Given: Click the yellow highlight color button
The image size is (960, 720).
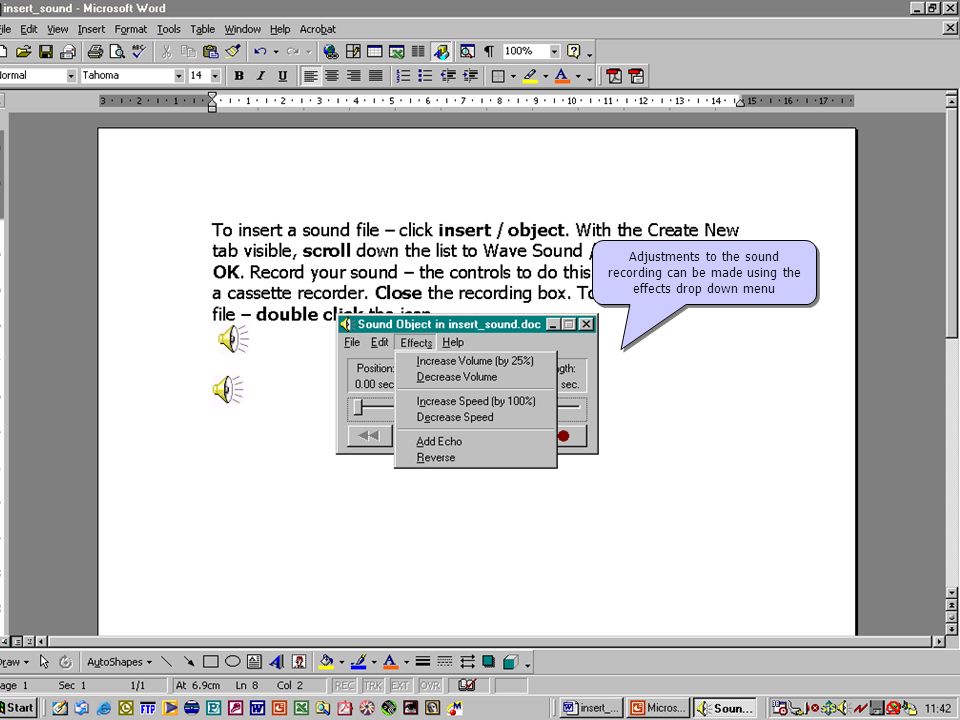Looking at the screenshot, I should pos(530,76).
